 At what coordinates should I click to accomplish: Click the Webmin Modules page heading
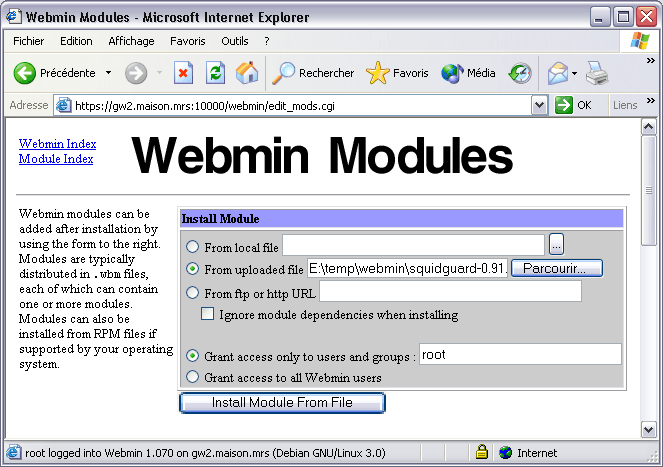click(322, 156)
